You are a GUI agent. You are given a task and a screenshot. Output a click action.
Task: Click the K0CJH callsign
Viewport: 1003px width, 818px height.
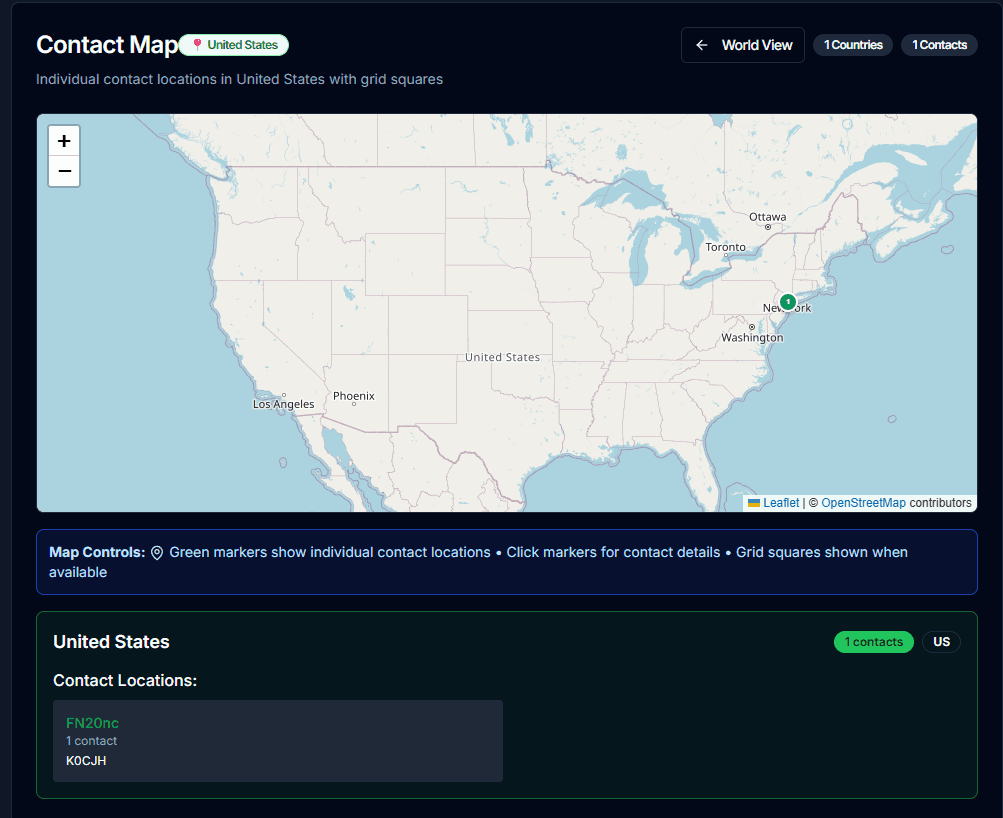tap(86, 760)
